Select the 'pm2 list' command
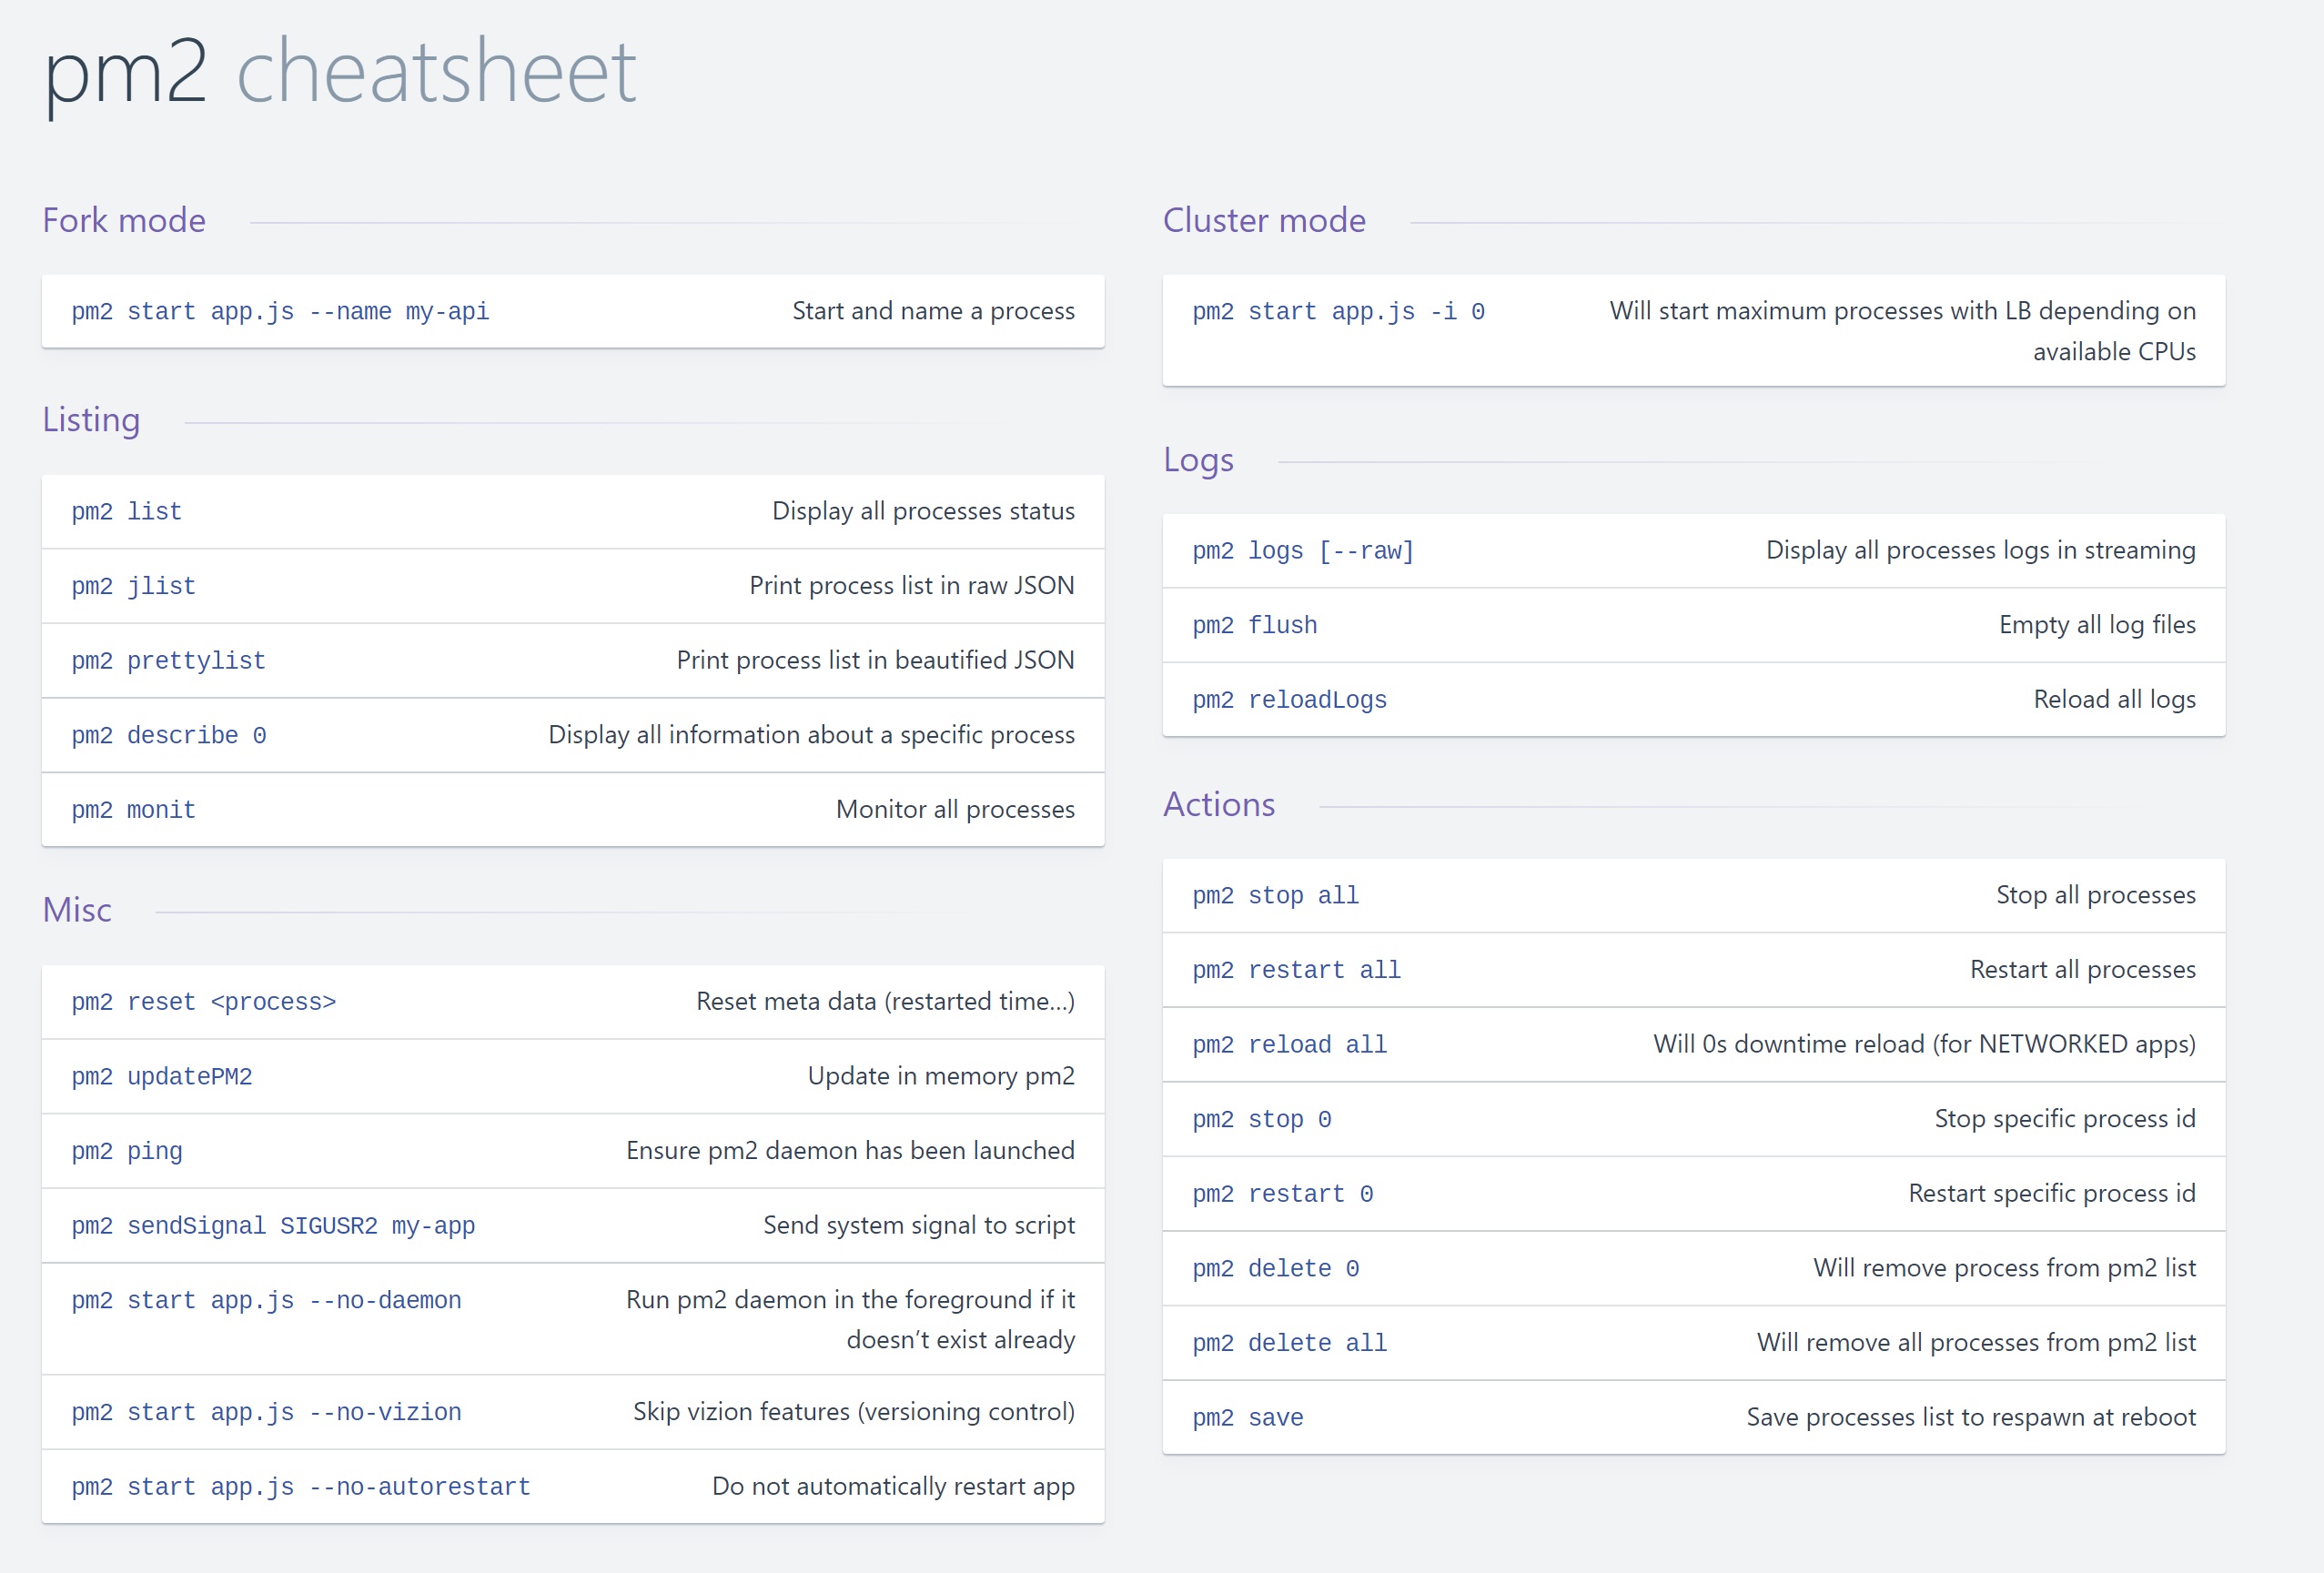This screenshot has width=2324, height=1573. pyautogui.click(x=127, y=512)
